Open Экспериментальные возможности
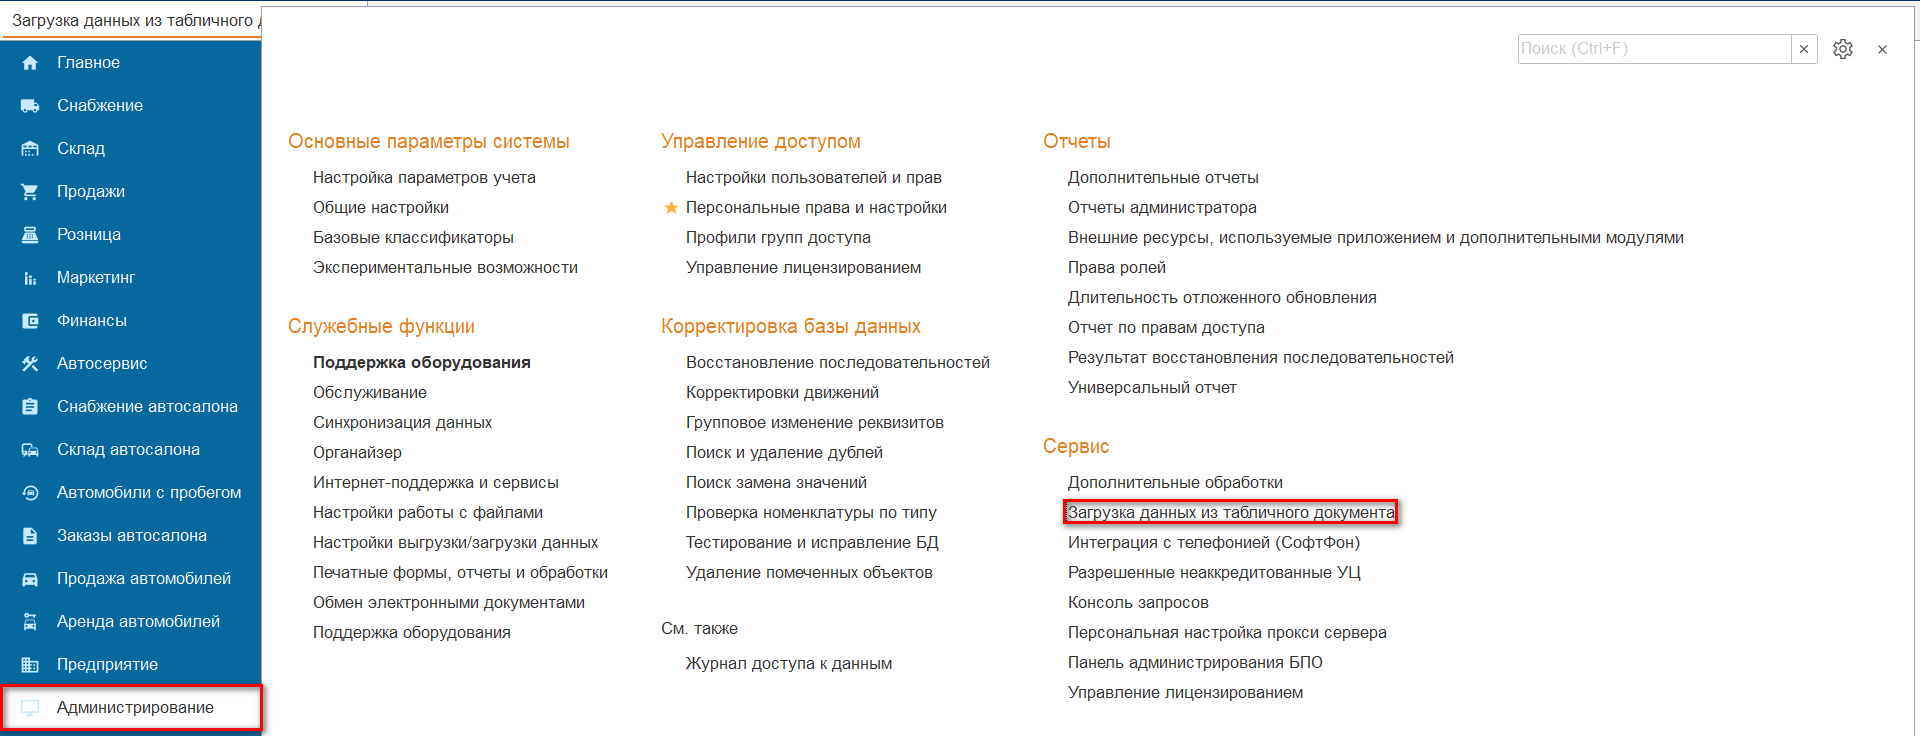 click(445, 268)
